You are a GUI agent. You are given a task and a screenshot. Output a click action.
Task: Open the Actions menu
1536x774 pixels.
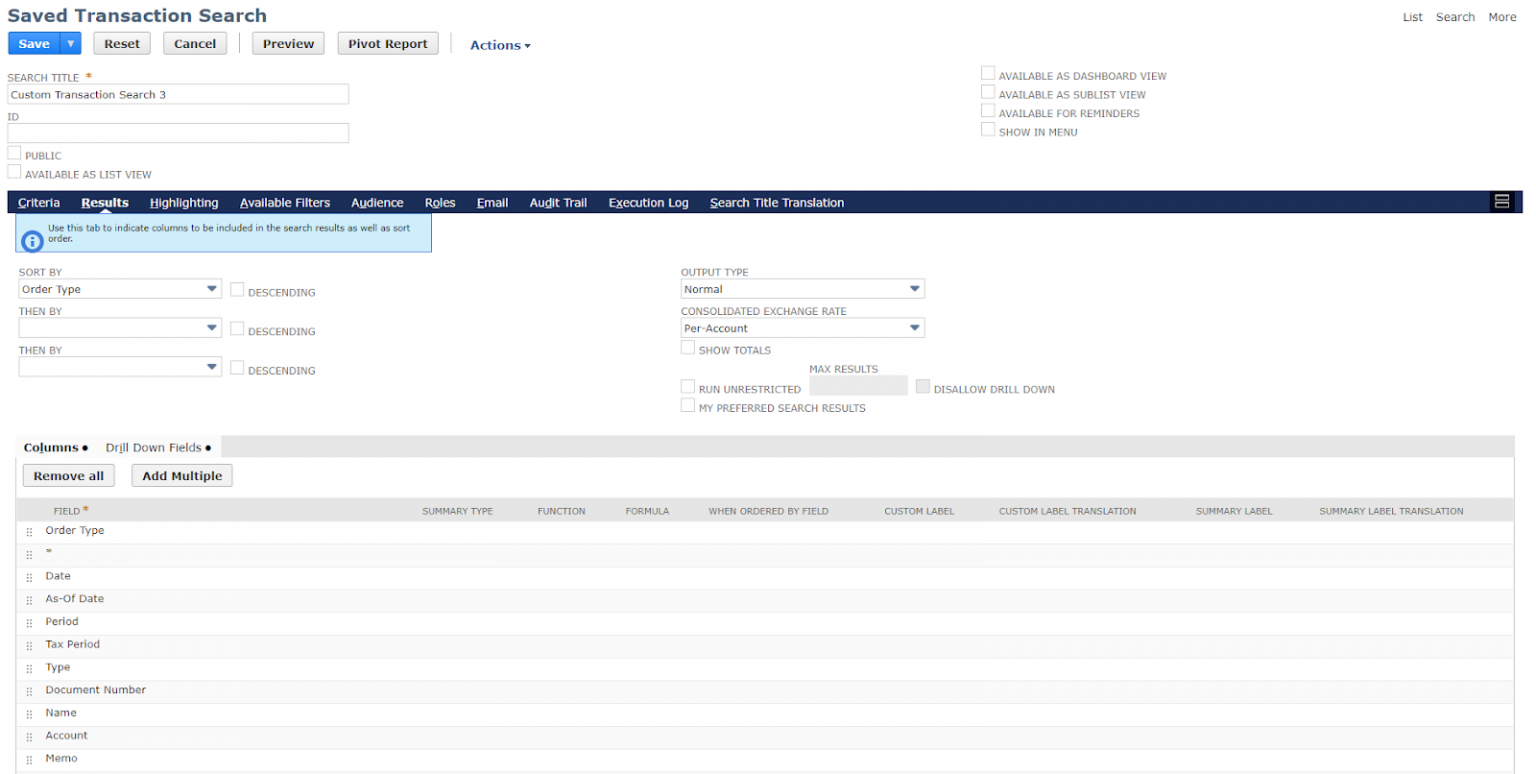(x=500, y=45)
